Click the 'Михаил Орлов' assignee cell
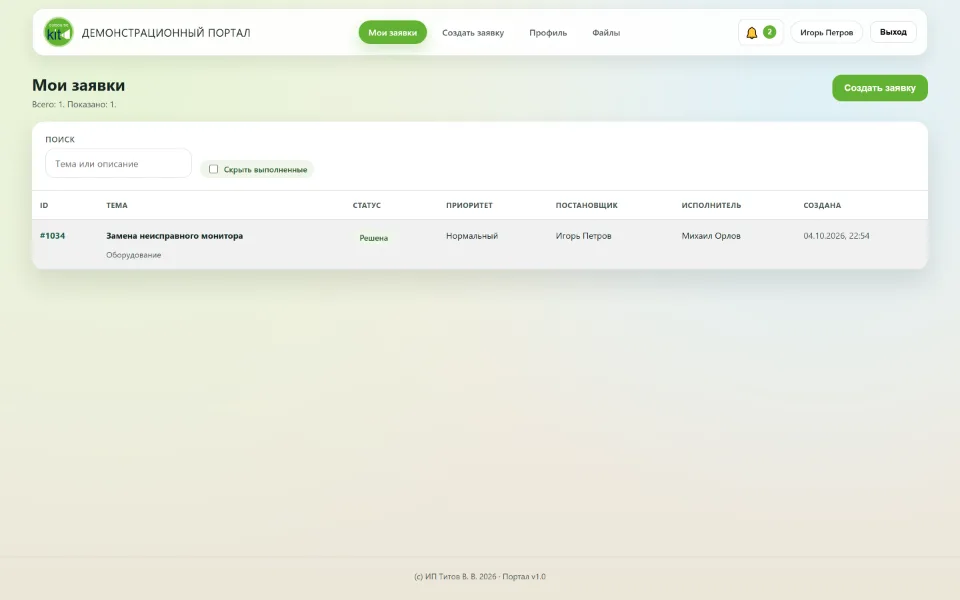Screen dimensions: 960x600 click(x=711, y=236)
